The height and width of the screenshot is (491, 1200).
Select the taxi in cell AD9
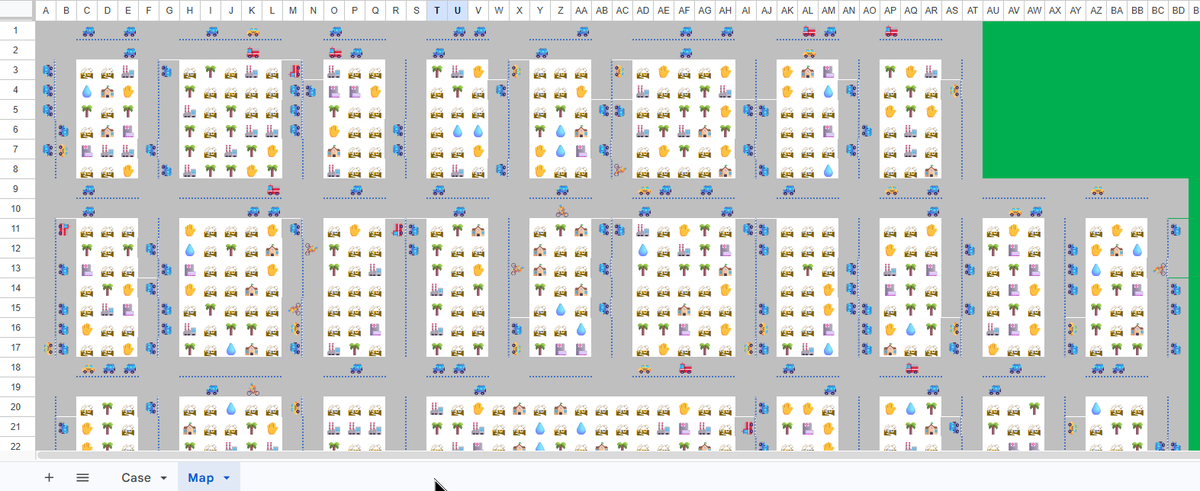tap(645, 189)
